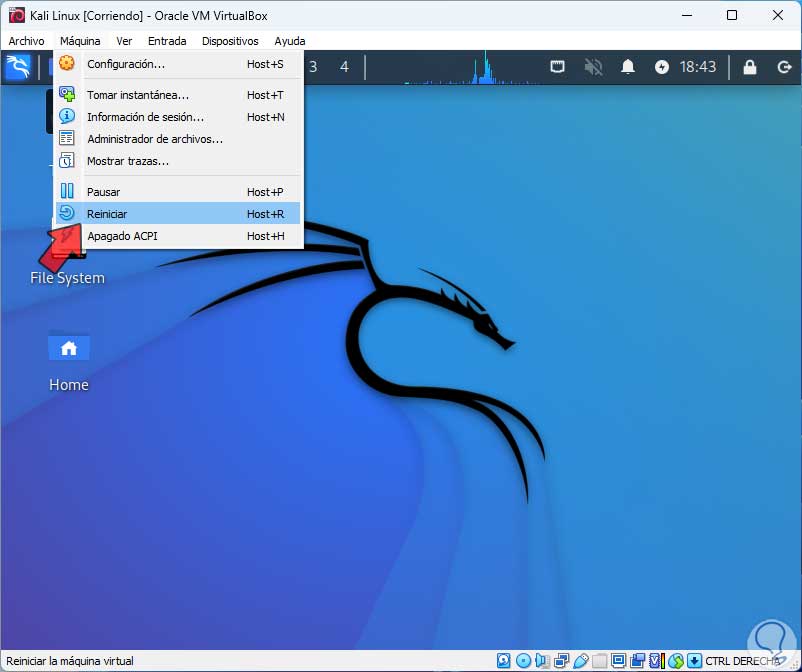The image size is (802, 672).
Task: Minimize the VirtualBox window
Action: coord(687,15)
